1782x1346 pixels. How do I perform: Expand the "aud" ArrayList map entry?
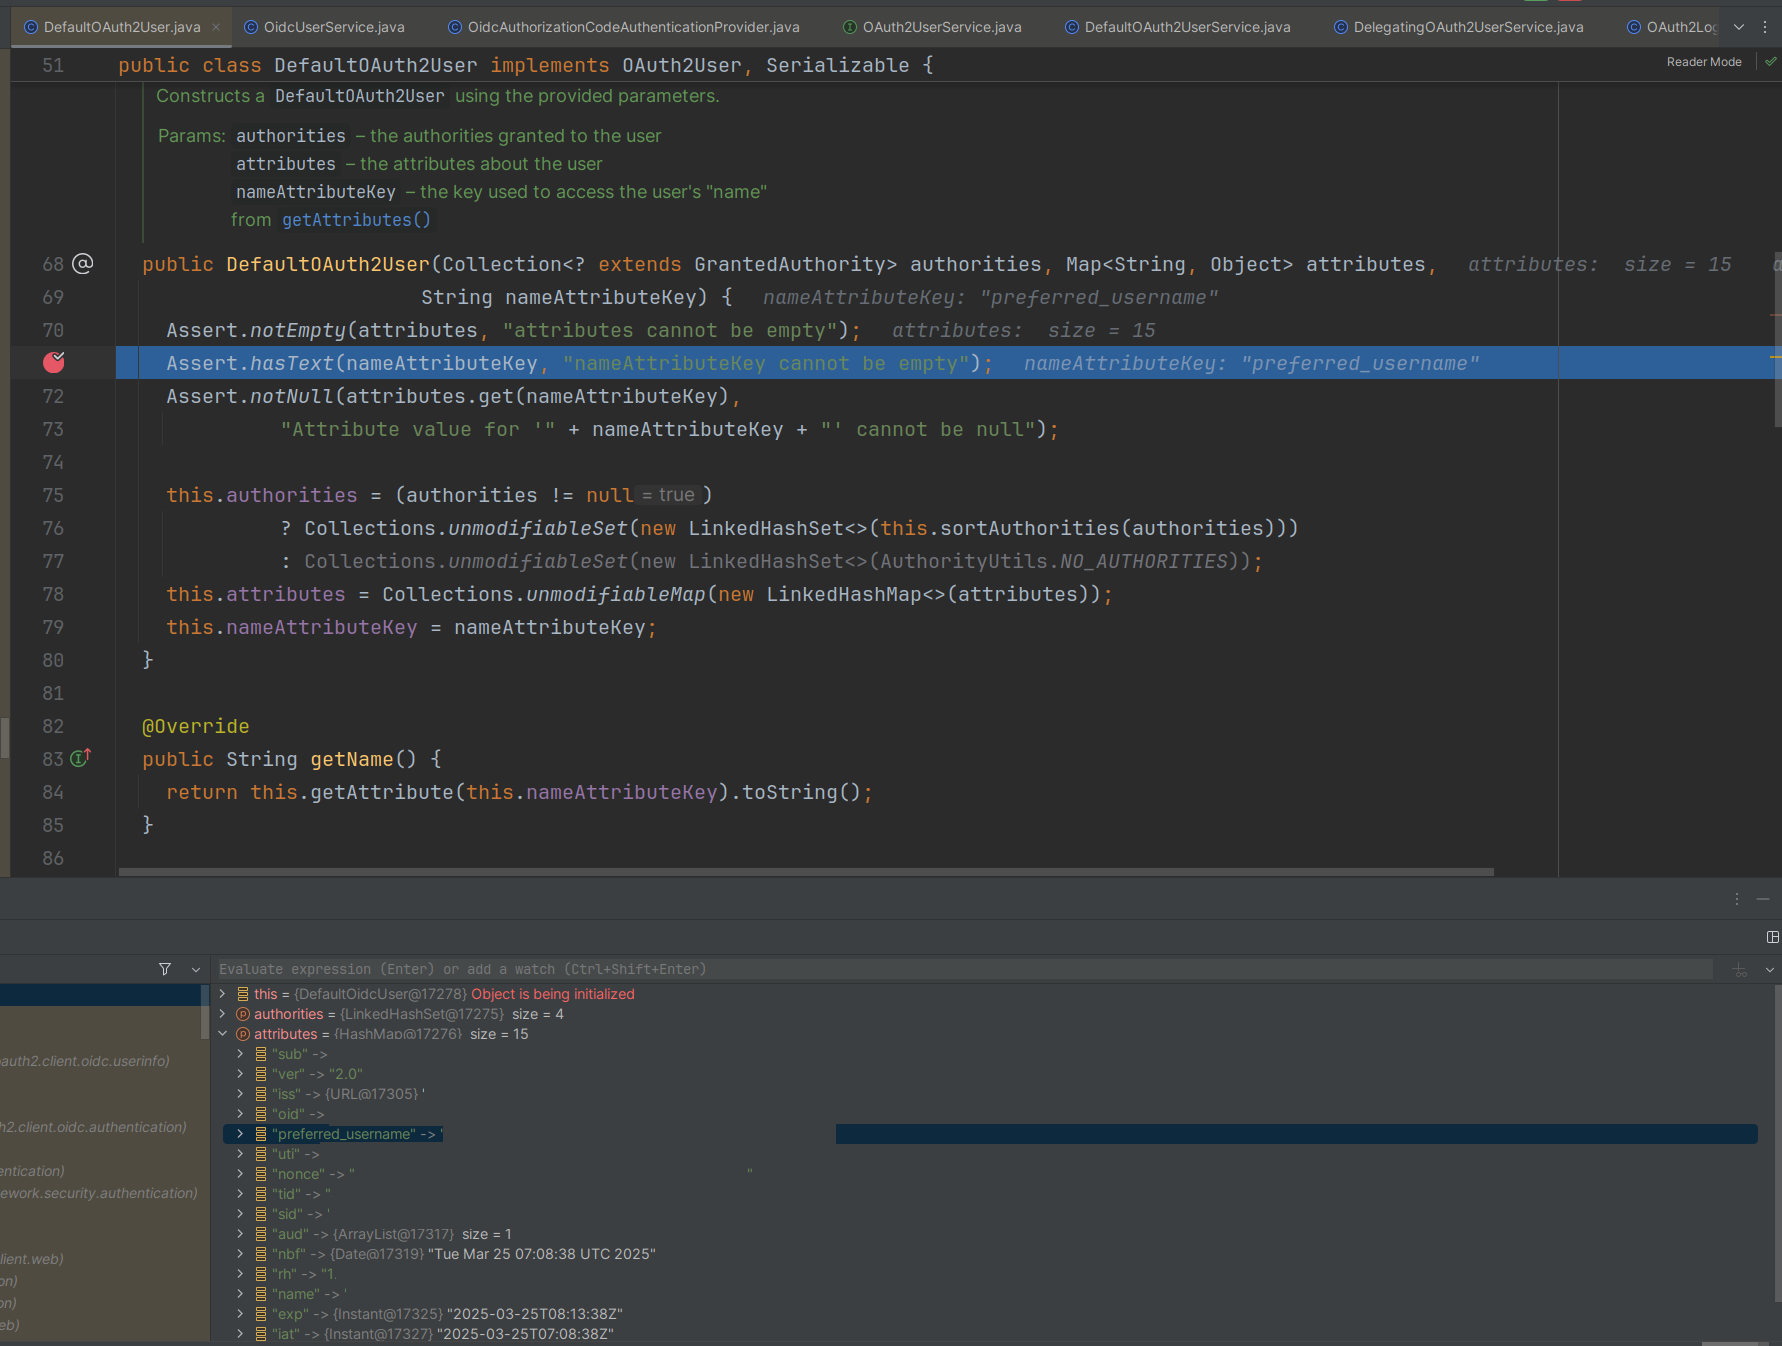(x=240, y=1234)
